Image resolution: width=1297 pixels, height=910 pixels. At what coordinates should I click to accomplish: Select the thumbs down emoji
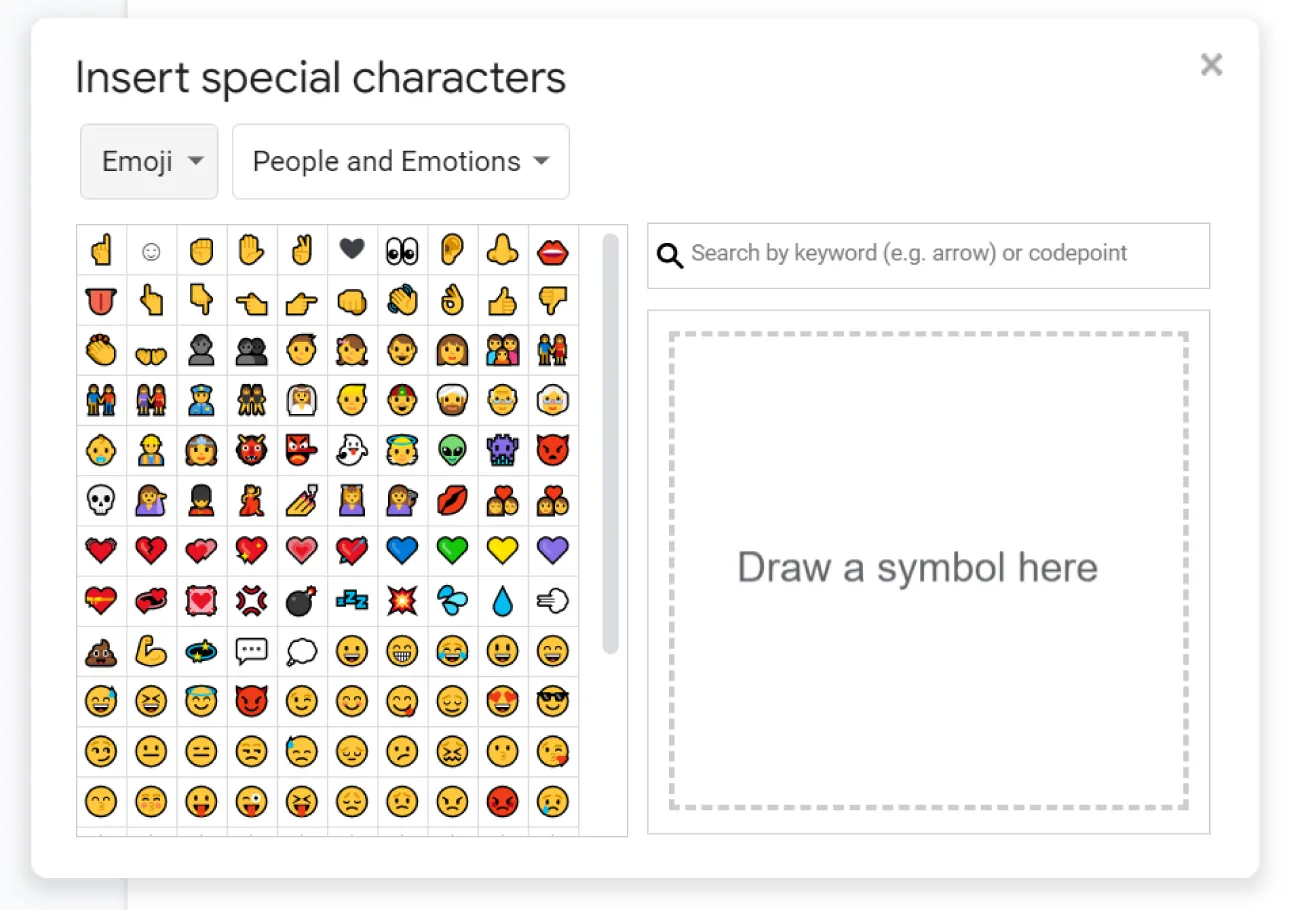(551, 301)
